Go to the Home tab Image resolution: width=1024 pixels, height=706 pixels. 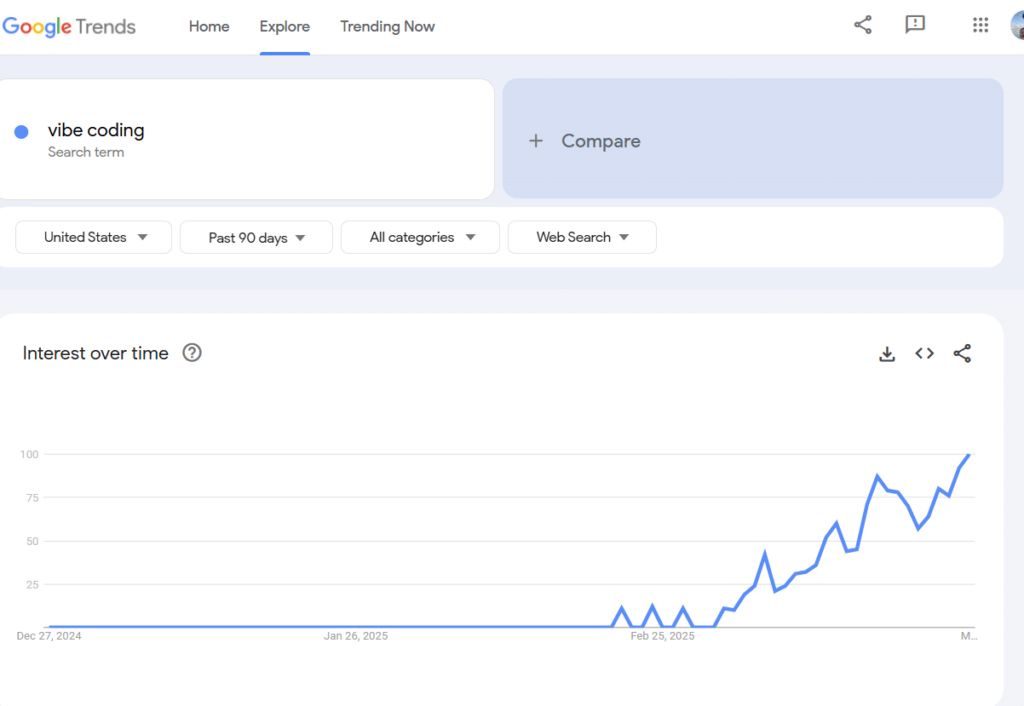coord(209,27)
